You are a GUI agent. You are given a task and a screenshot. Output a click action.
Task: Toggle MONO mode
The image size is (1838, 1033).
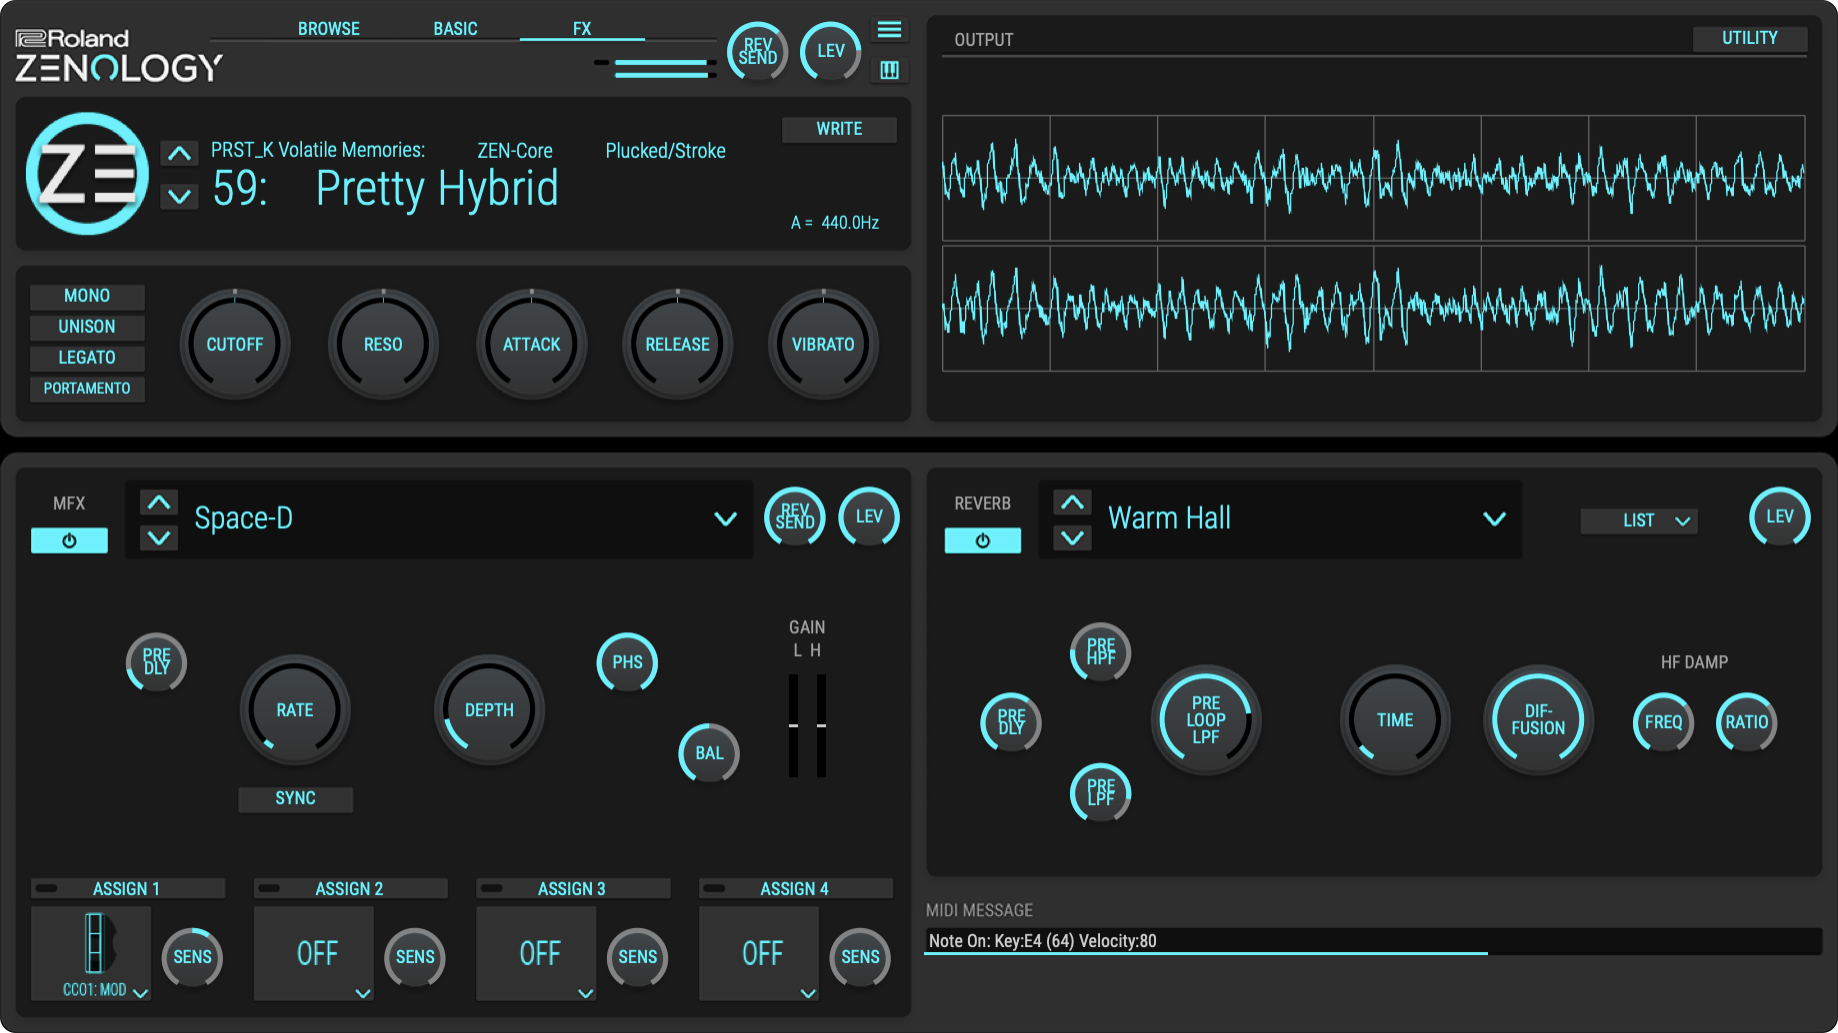[x=87, y=296]
